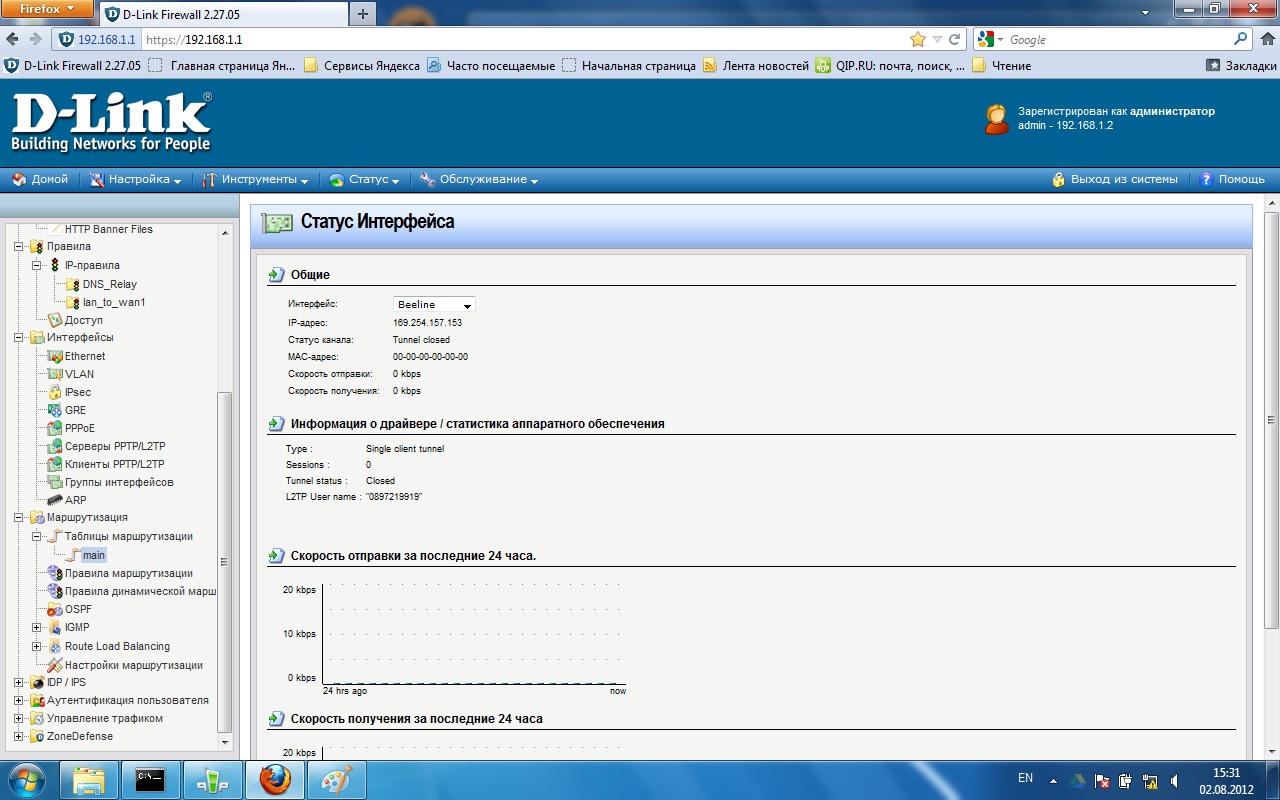Expand the IGMP tree node

(36, 628)
